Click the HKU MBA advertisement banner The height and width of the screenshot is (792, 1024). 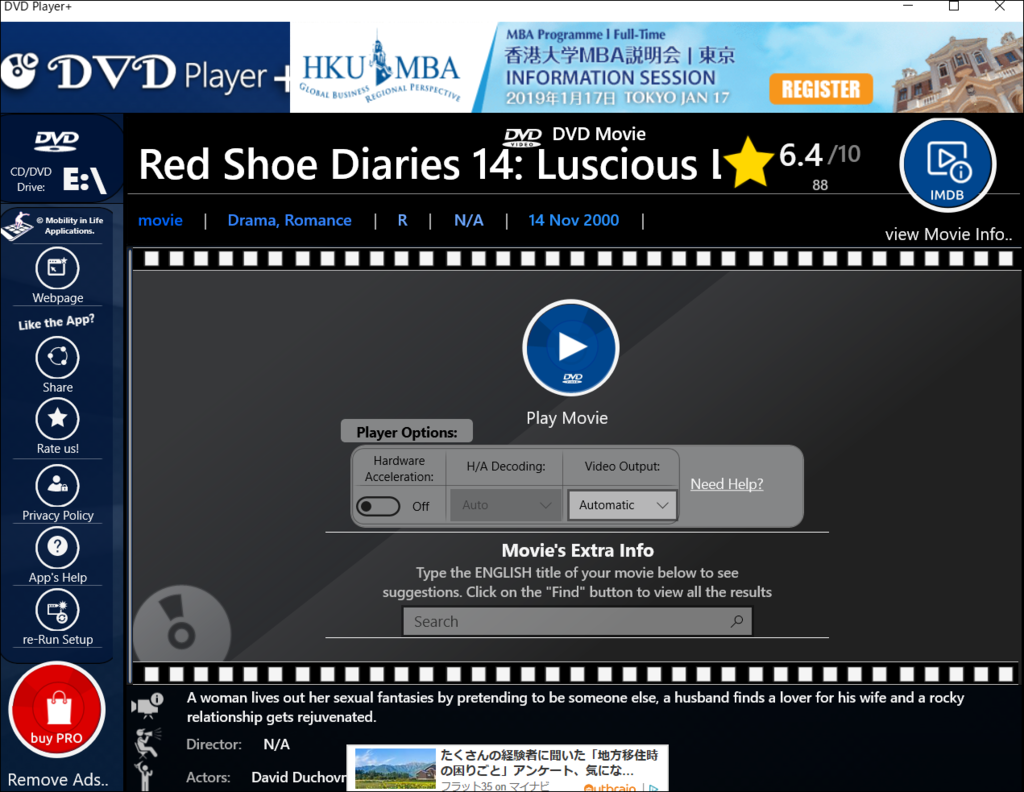656,67
